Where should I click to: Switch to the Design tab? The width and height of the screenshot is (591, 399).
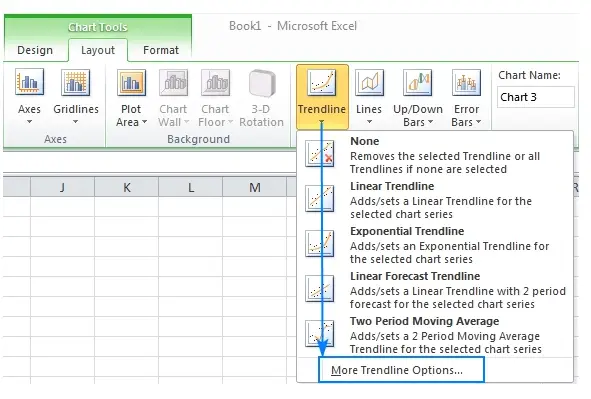[x=35, y=50]
